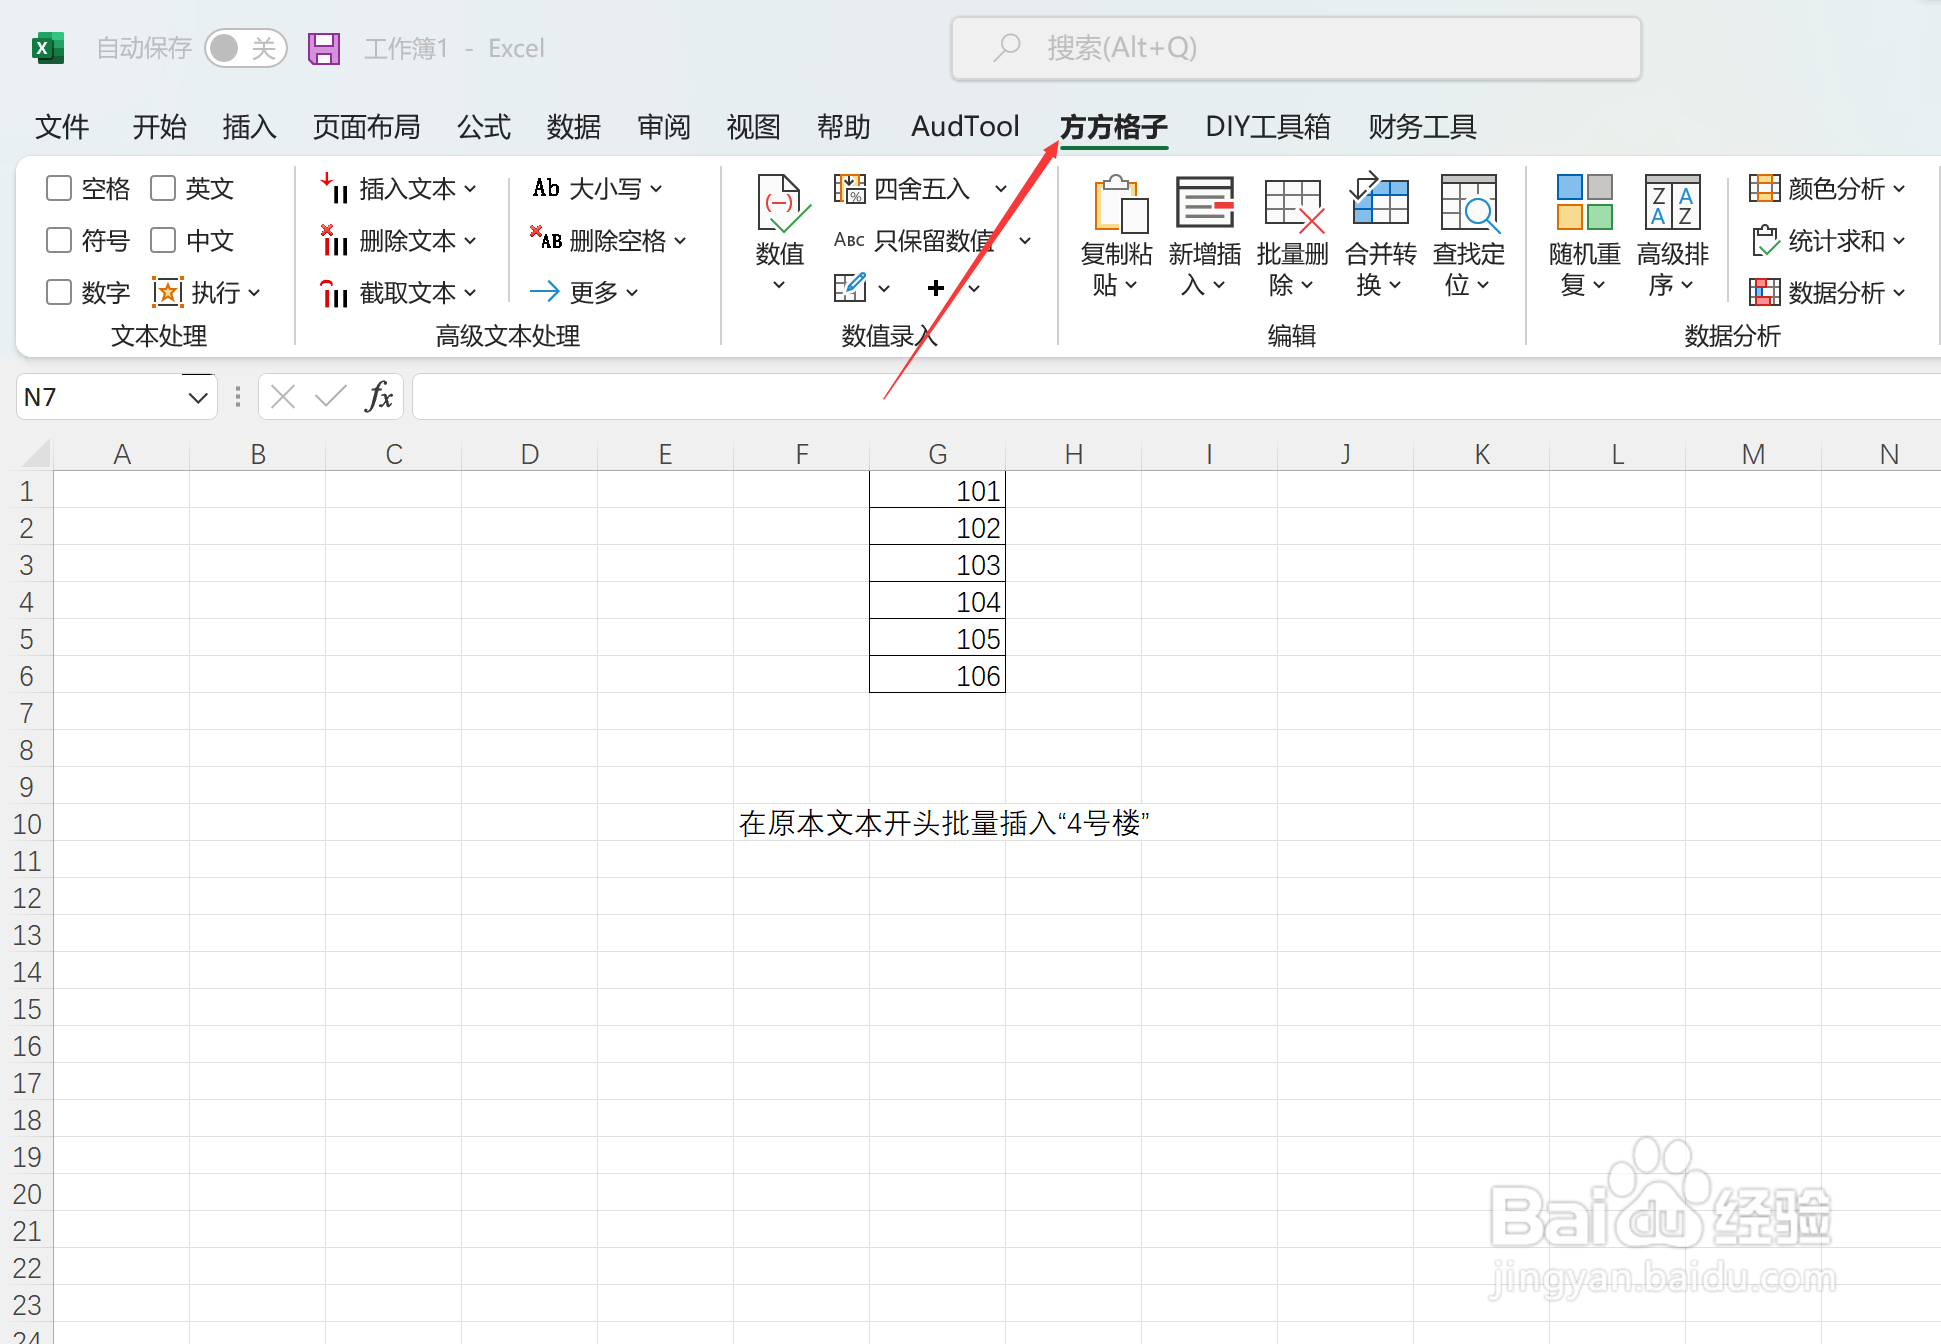Click the formula bar dots handle
The image size is (1941, 1344).
click(237, 397)
